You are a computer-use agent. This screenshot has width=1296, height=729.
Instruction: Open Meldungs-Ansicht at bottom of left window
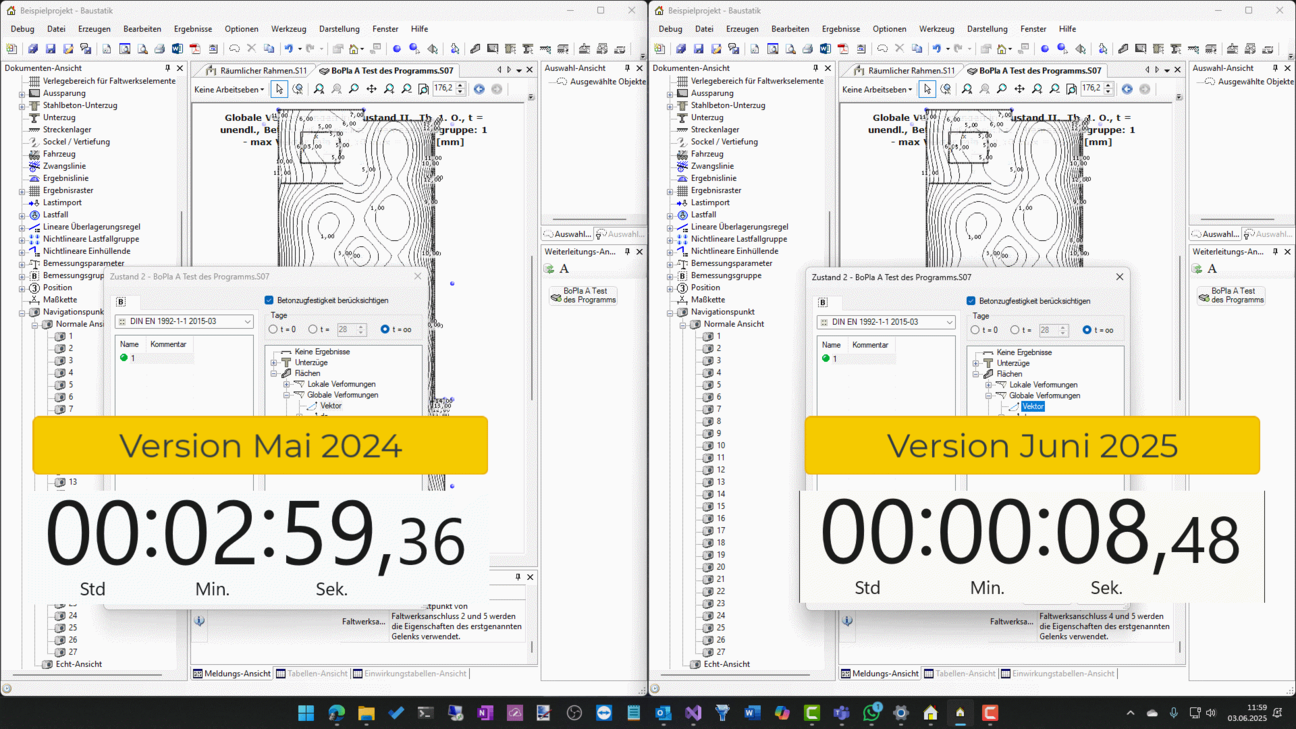[232, 674]
